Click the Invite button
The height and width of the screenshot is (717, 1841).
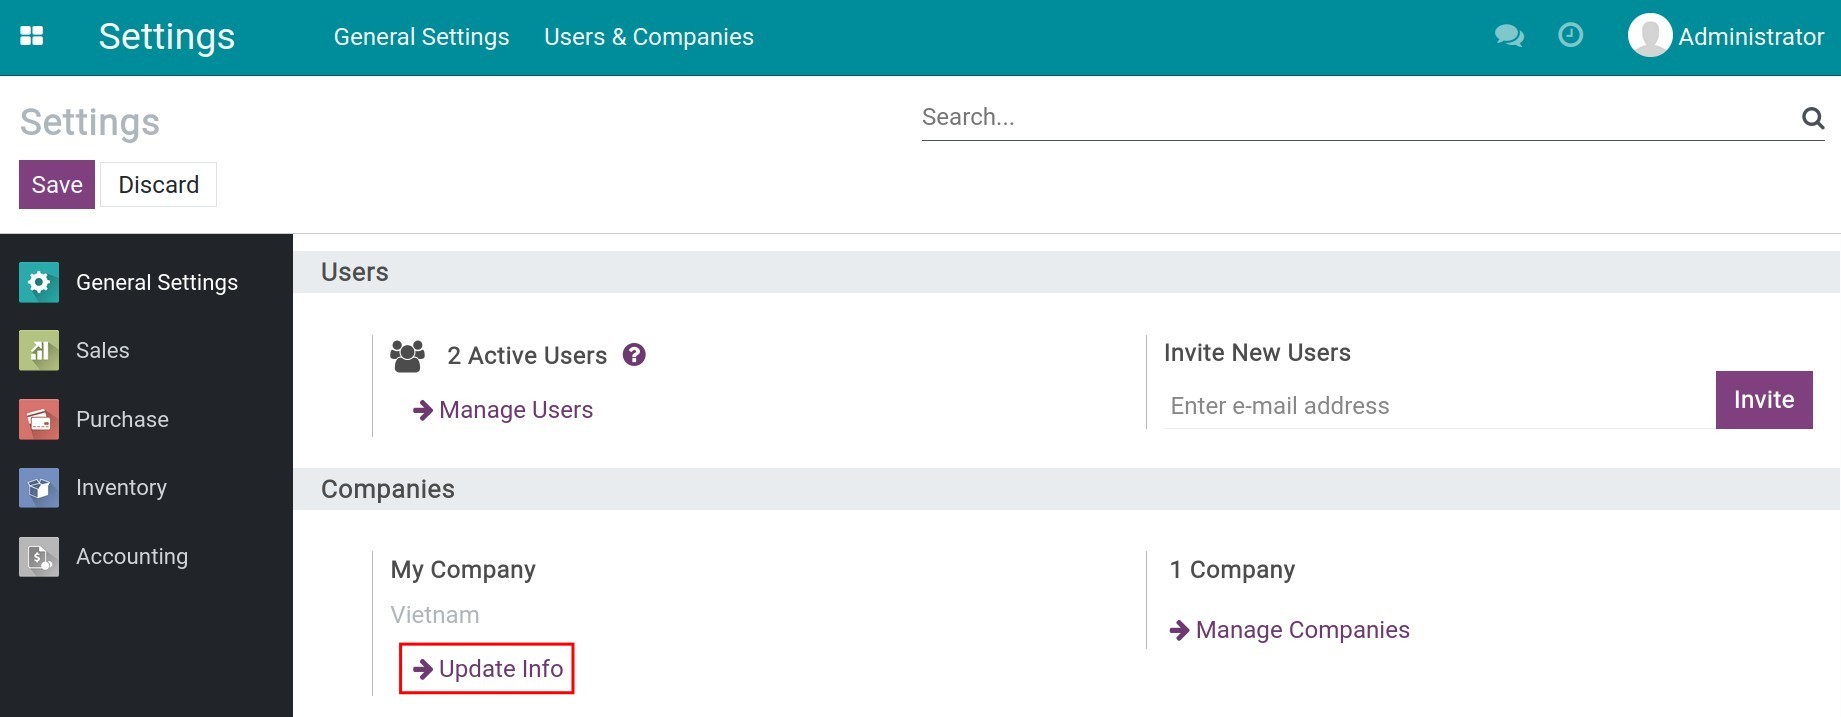click(1764, 400)
